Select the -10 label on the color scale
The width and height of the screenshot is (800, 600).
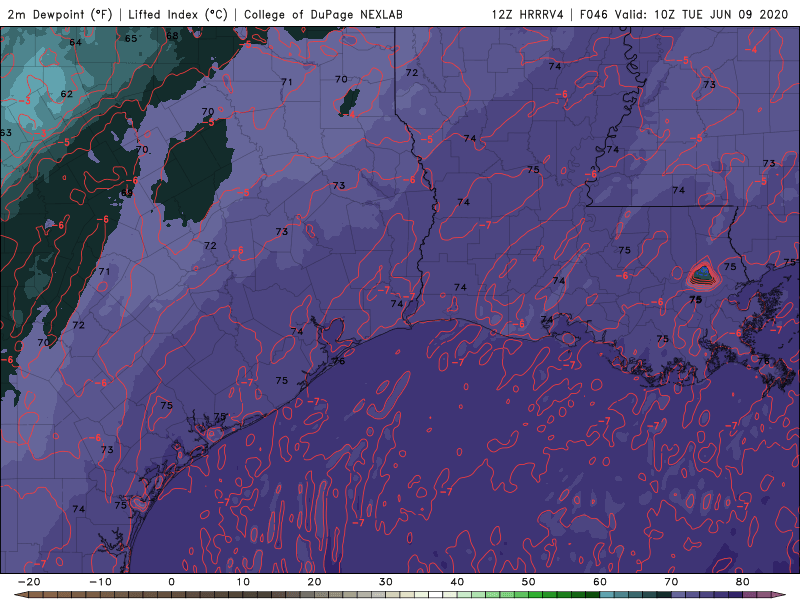[x=100, y=582]
